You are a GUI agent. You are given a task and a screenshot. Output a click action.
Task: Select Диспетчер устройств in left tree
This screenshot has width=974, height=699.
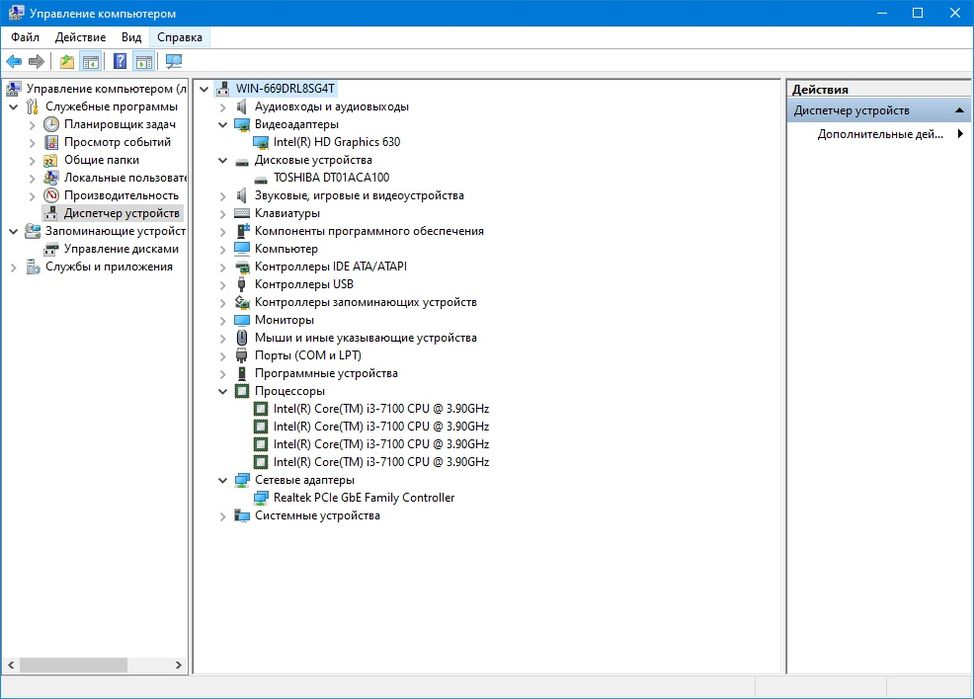pyautogui.click(x=122, y=213)
